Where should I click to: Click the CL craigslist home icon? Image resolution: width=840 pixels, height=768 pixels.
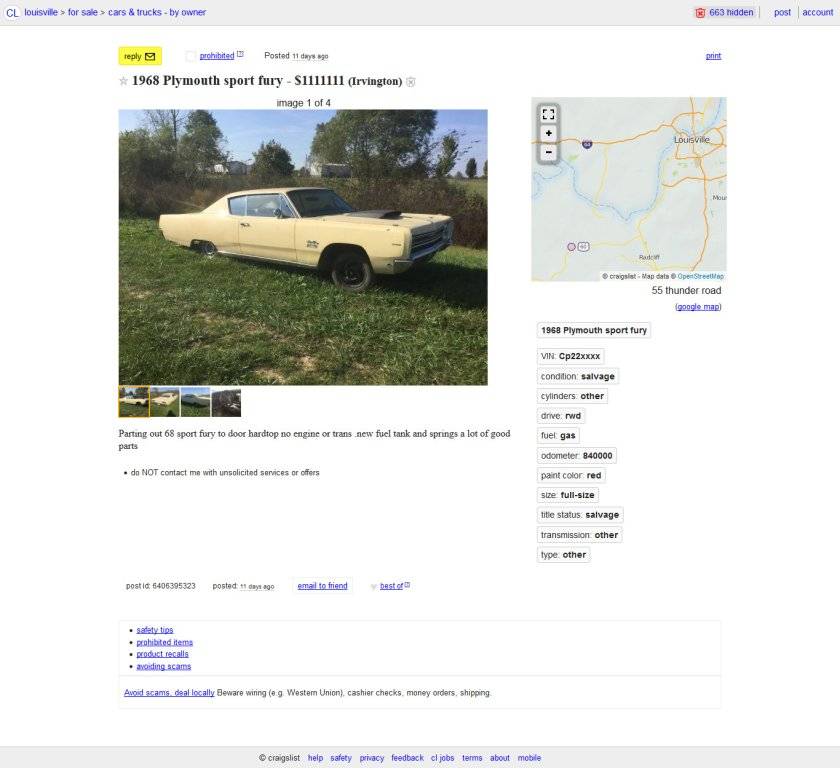click(12, 12)
